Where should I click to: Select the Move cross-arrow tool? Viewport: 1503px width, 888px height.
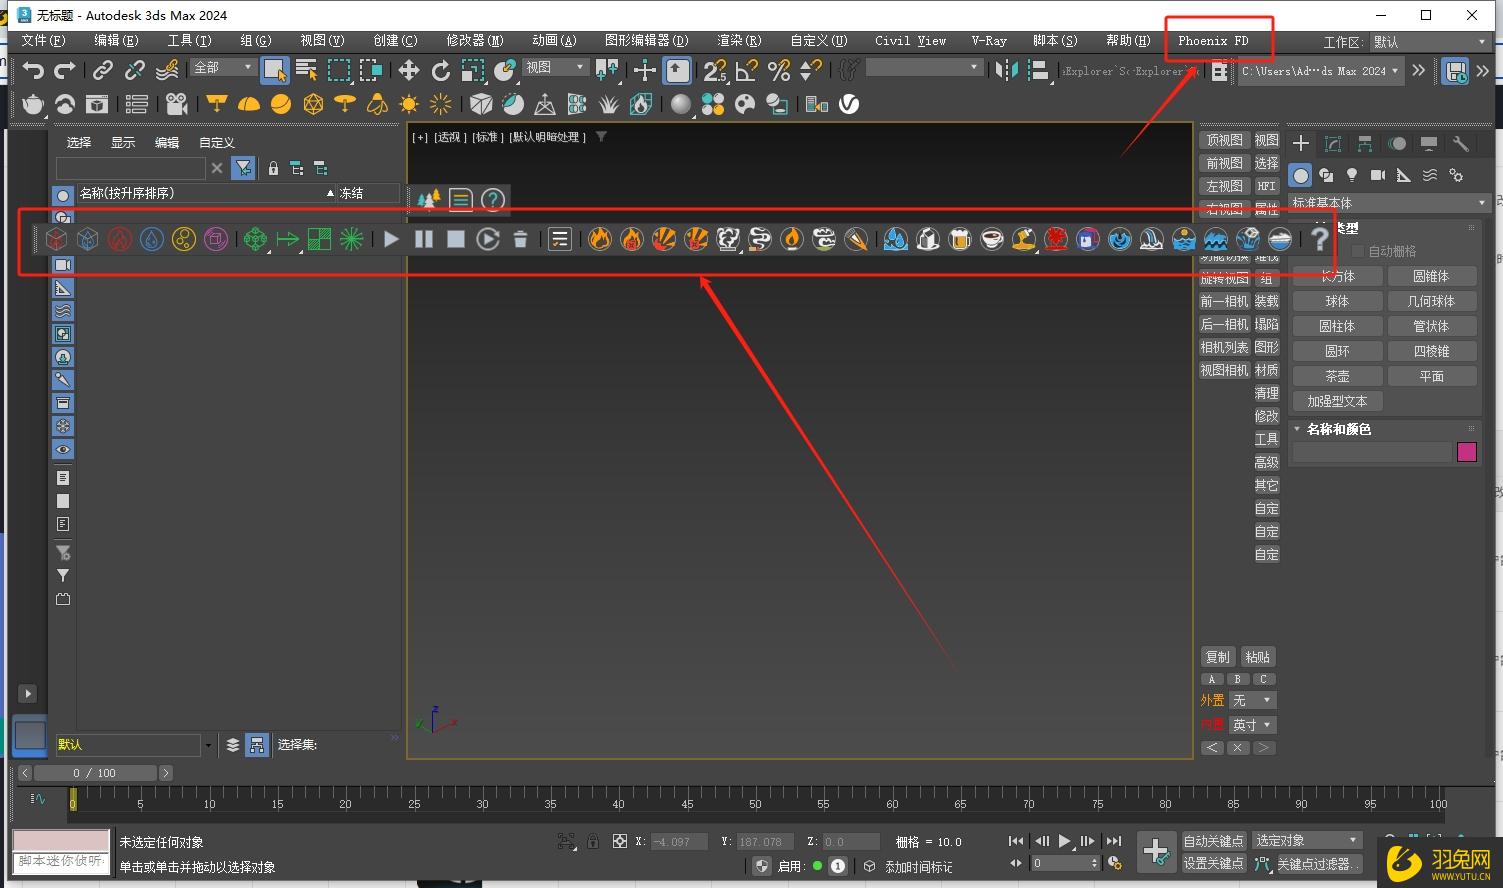tap(409, 70)
